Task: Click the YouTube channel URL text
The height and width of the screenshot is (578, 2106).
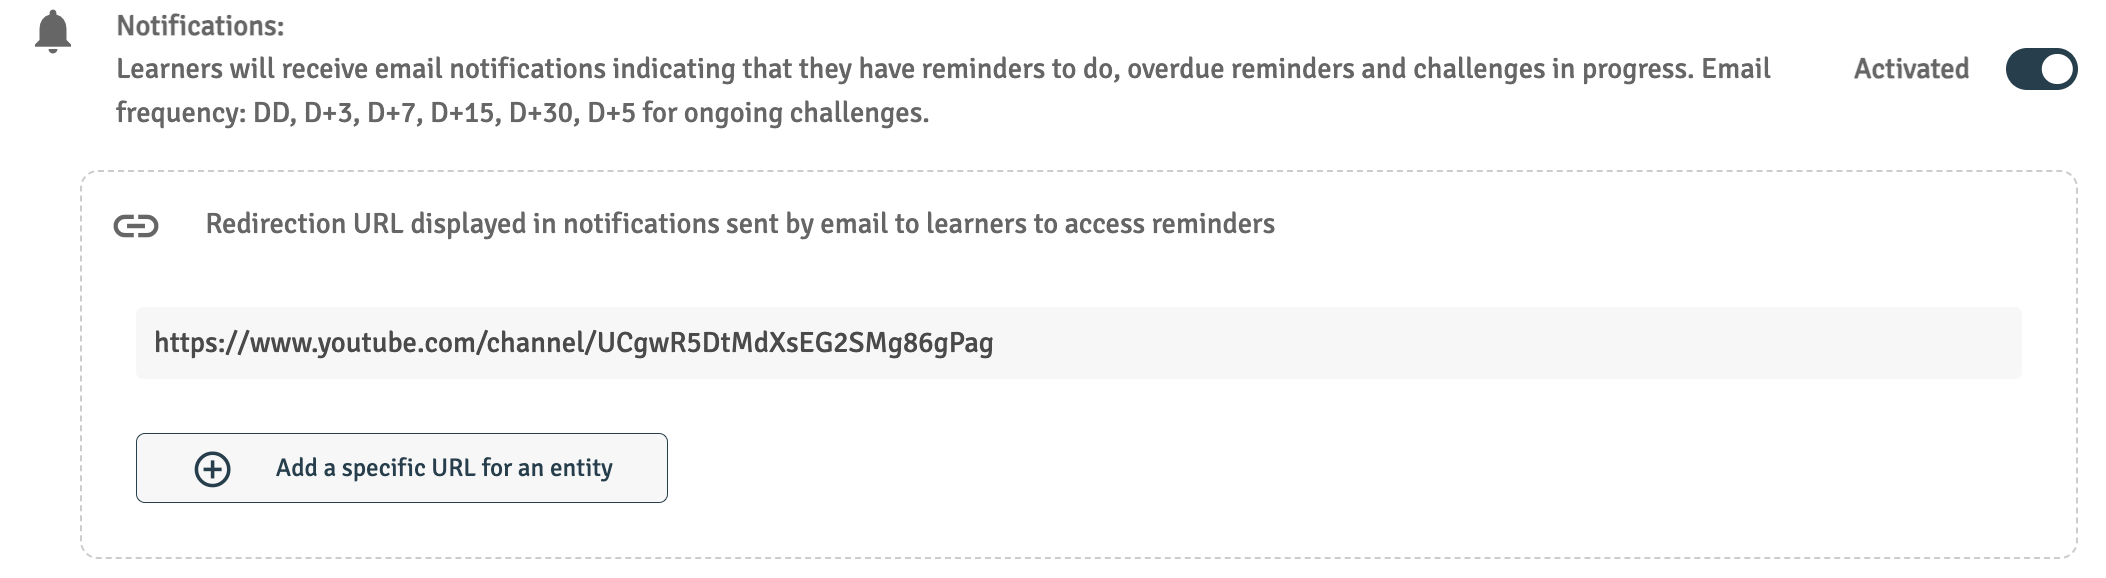Action: pos(574,343)
